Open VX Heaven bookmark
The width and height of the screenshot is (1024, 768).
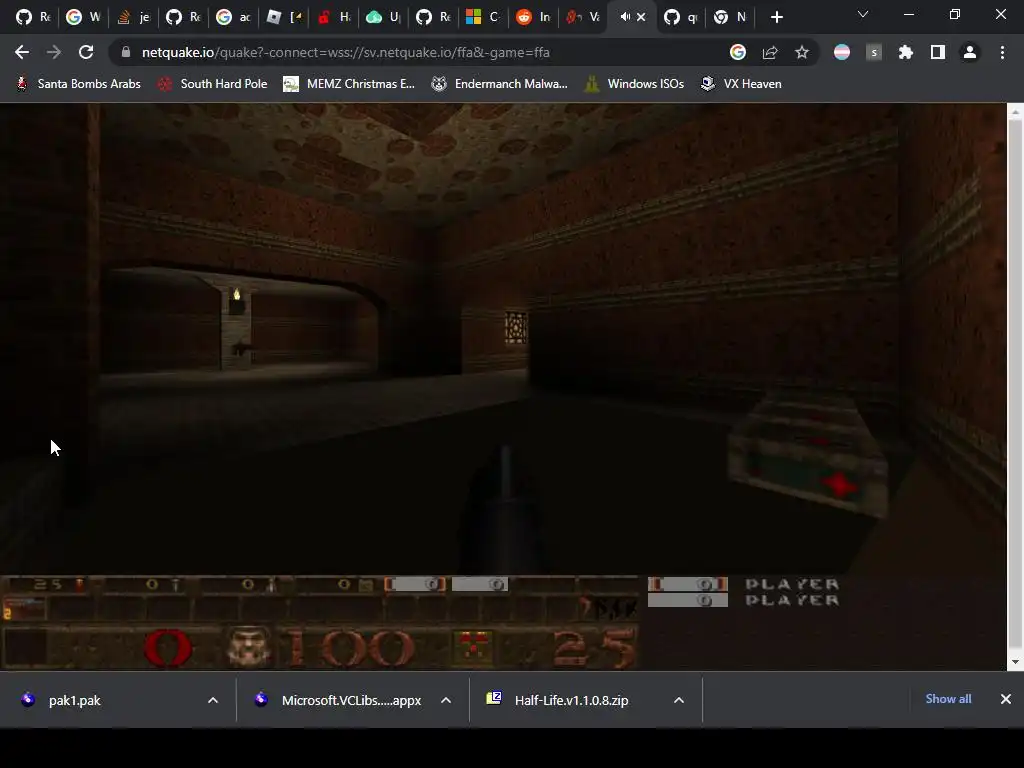pos(741,84)
